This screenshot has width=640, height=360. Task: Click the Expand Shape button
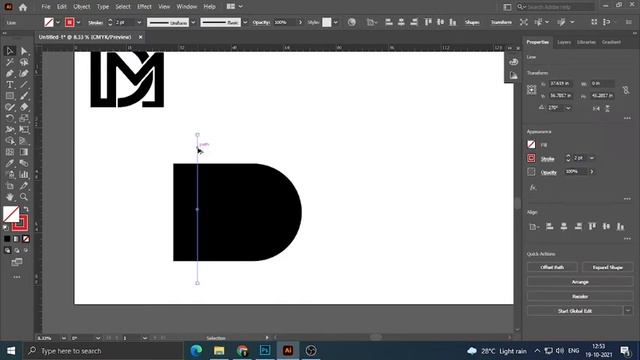point(607,267)
